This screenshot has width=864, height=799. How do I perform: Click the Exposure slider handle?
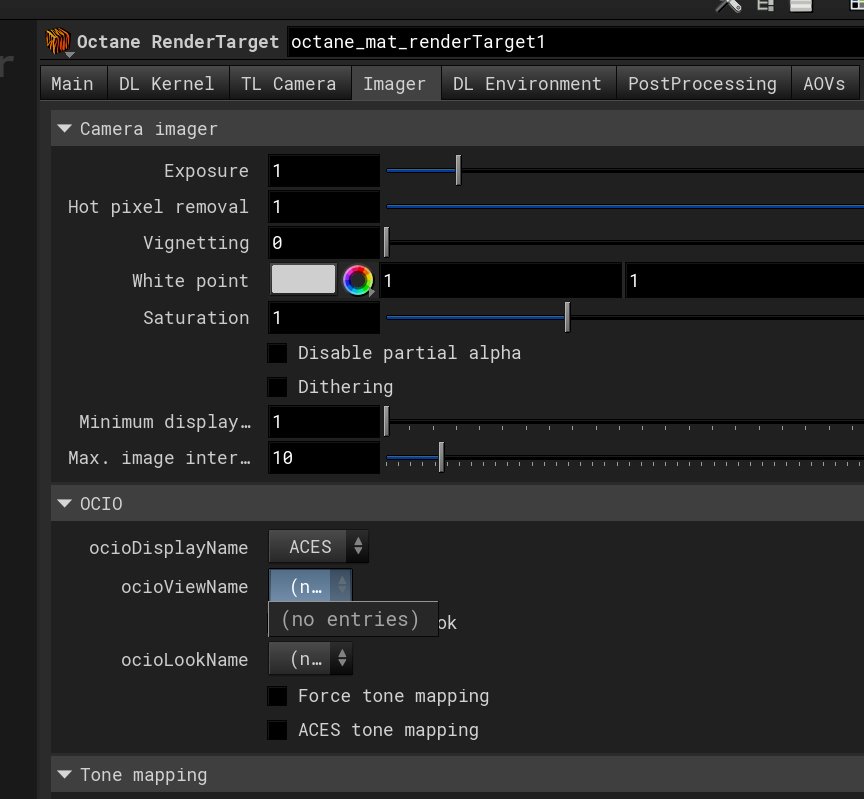click(458, 170)
